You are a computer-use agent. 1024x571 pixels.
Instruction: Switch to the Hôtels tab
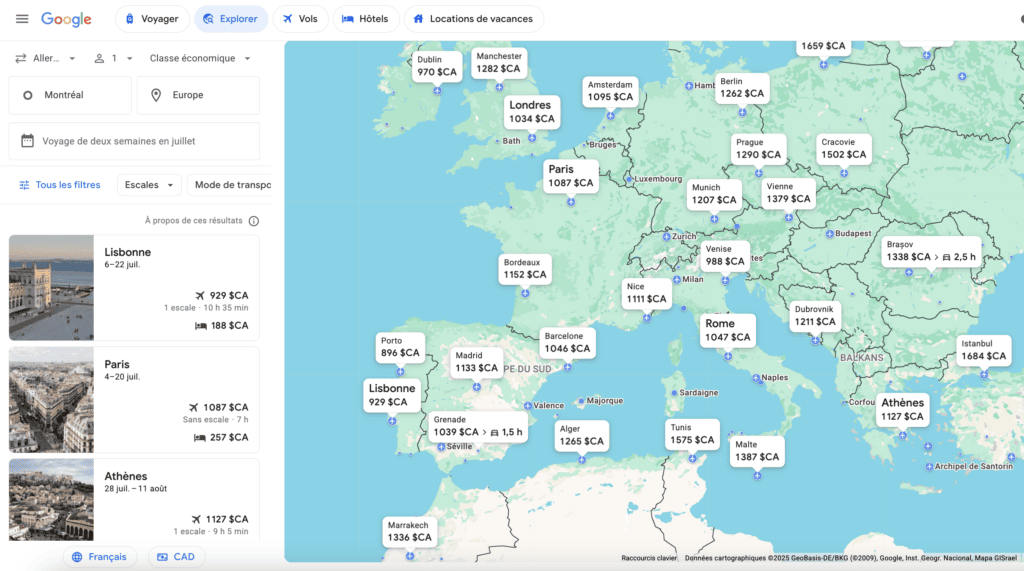pos(365,19)
